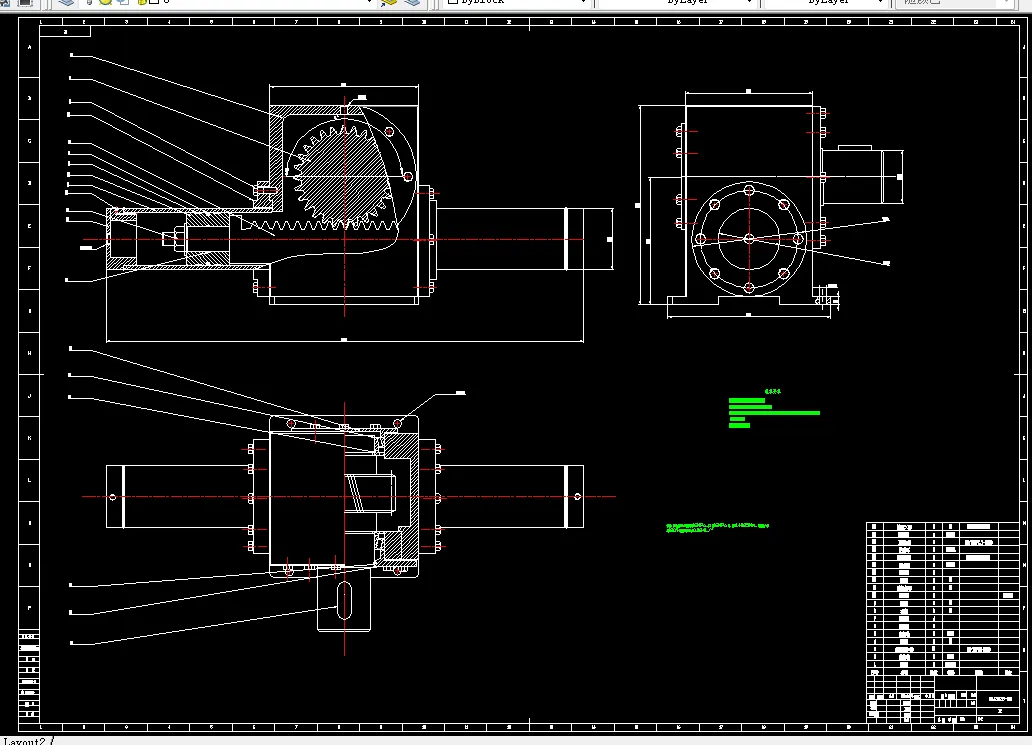The image size is (1032, 745).
Task: Open the ByLayer lineweight dropdown
Action: point(825,3)
